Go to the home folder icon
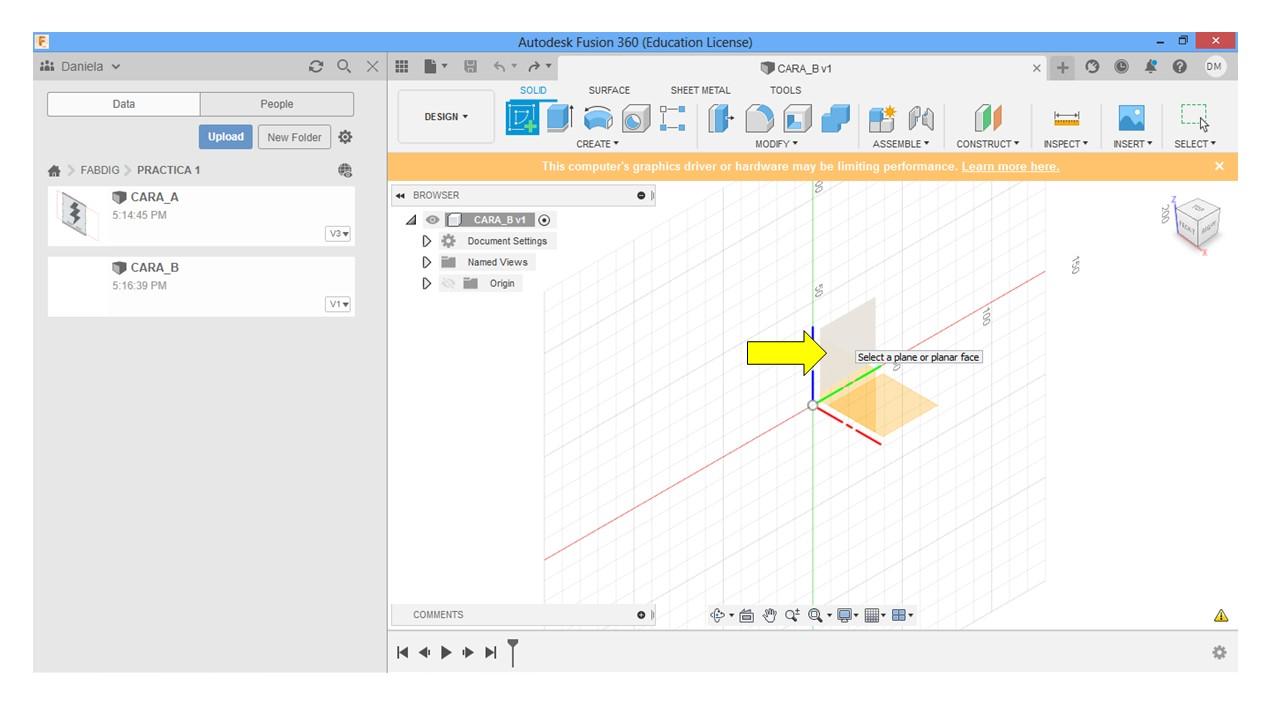The height and width of the screenshot is (720, 1280). (54, 171)
